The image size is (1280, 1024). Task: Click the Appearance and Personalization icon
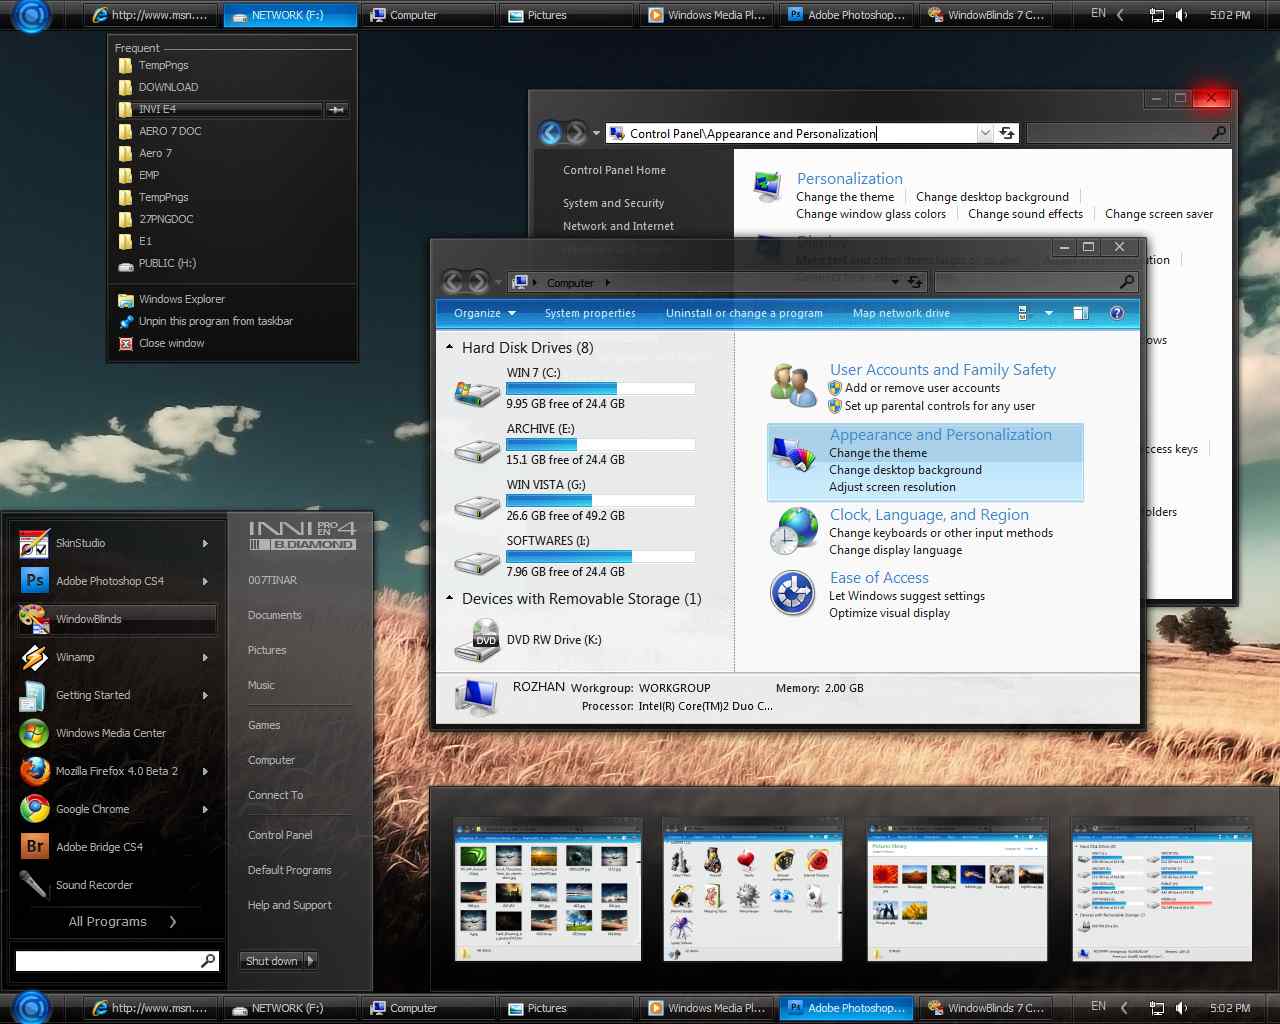point(794,455)
